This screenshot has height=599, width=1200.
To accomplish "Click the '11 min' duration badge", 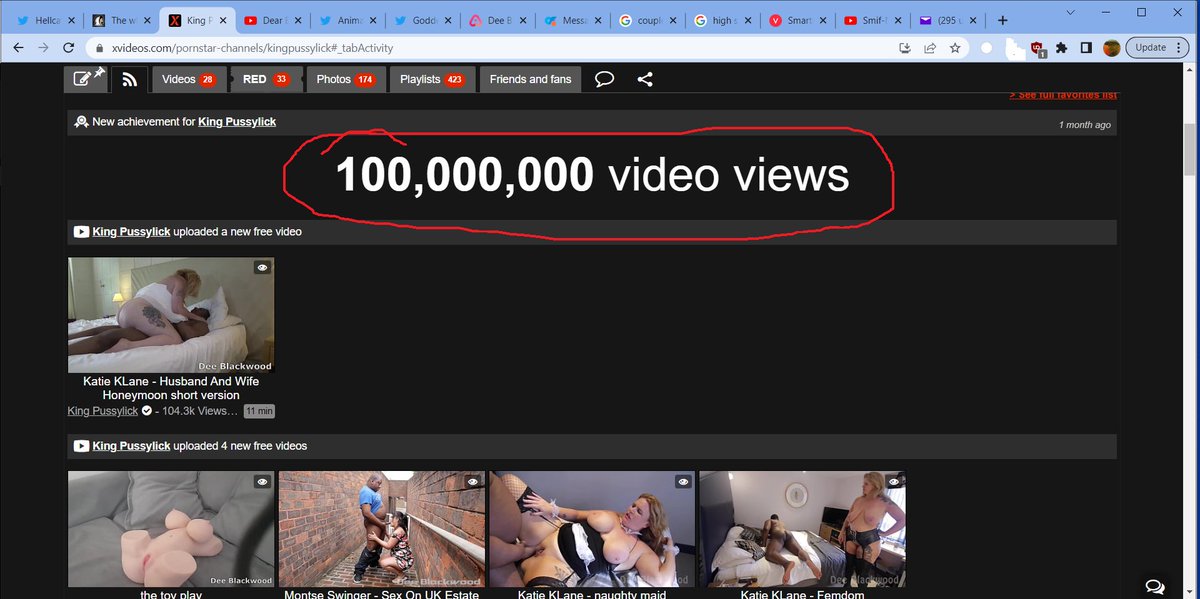I will (x=259, y=411).
